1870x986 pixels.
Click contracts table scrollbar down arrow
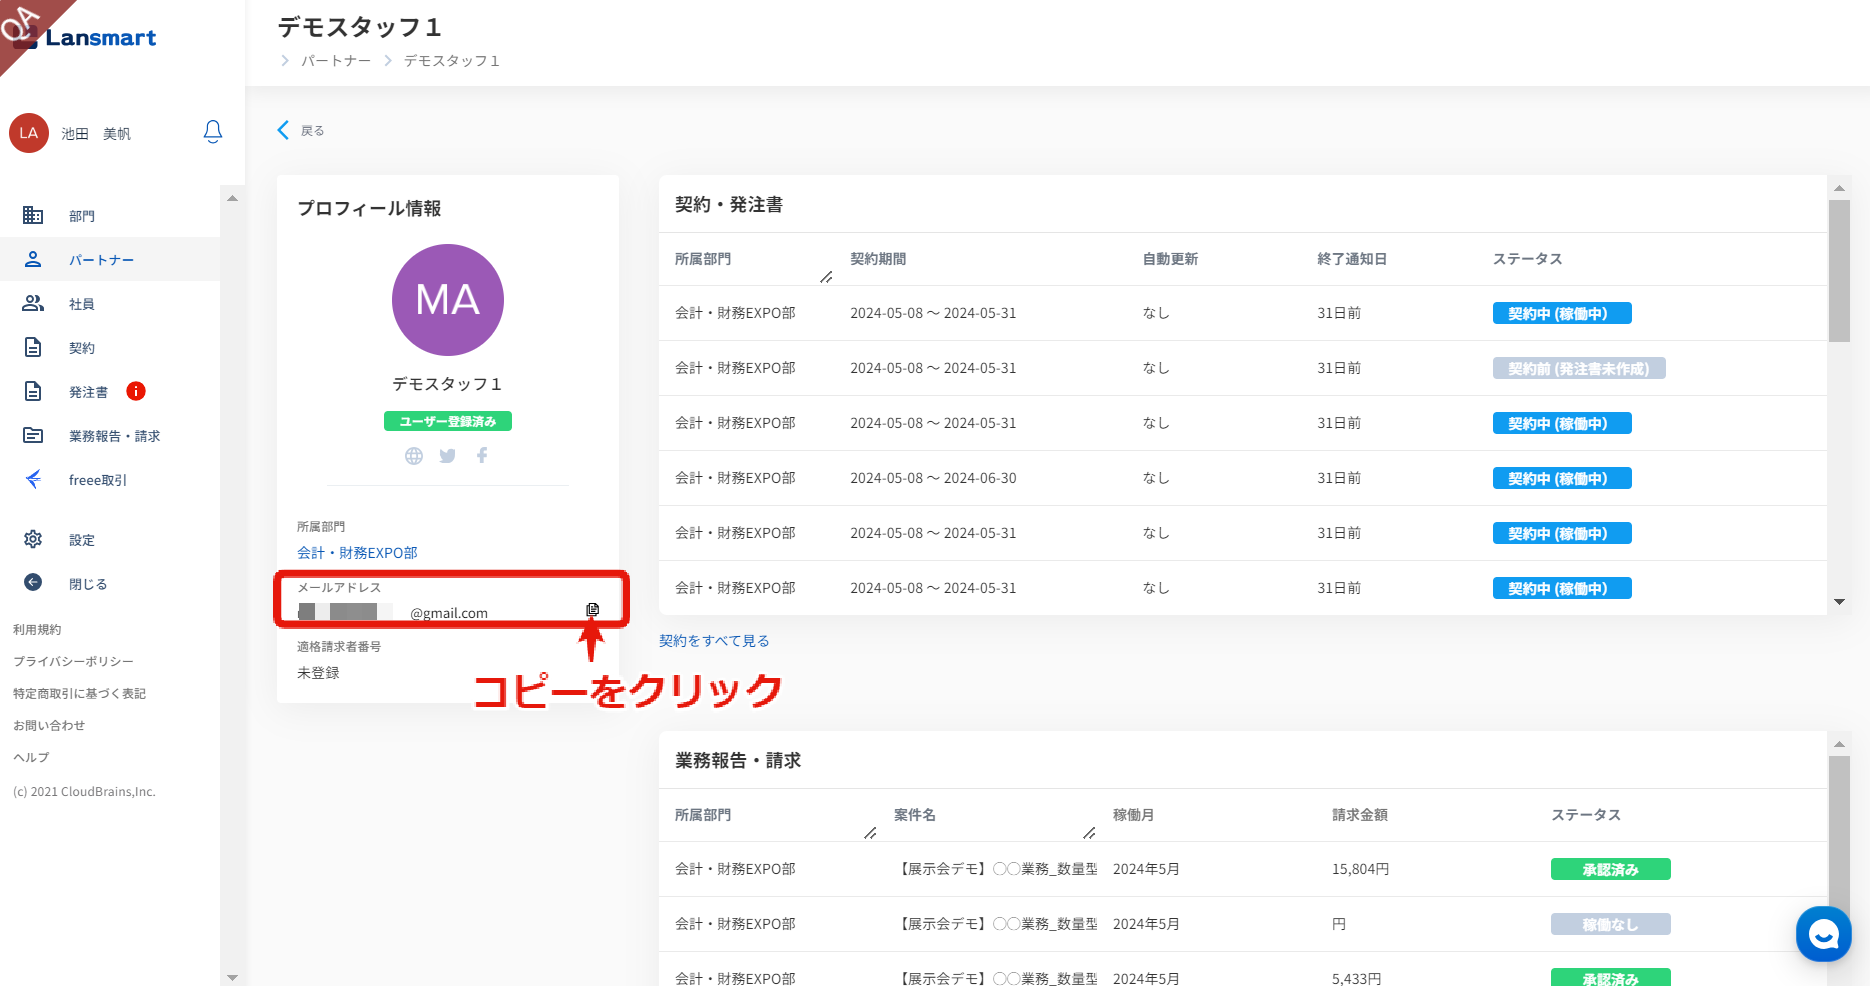pyautogui.click(x=1839, y=602)
